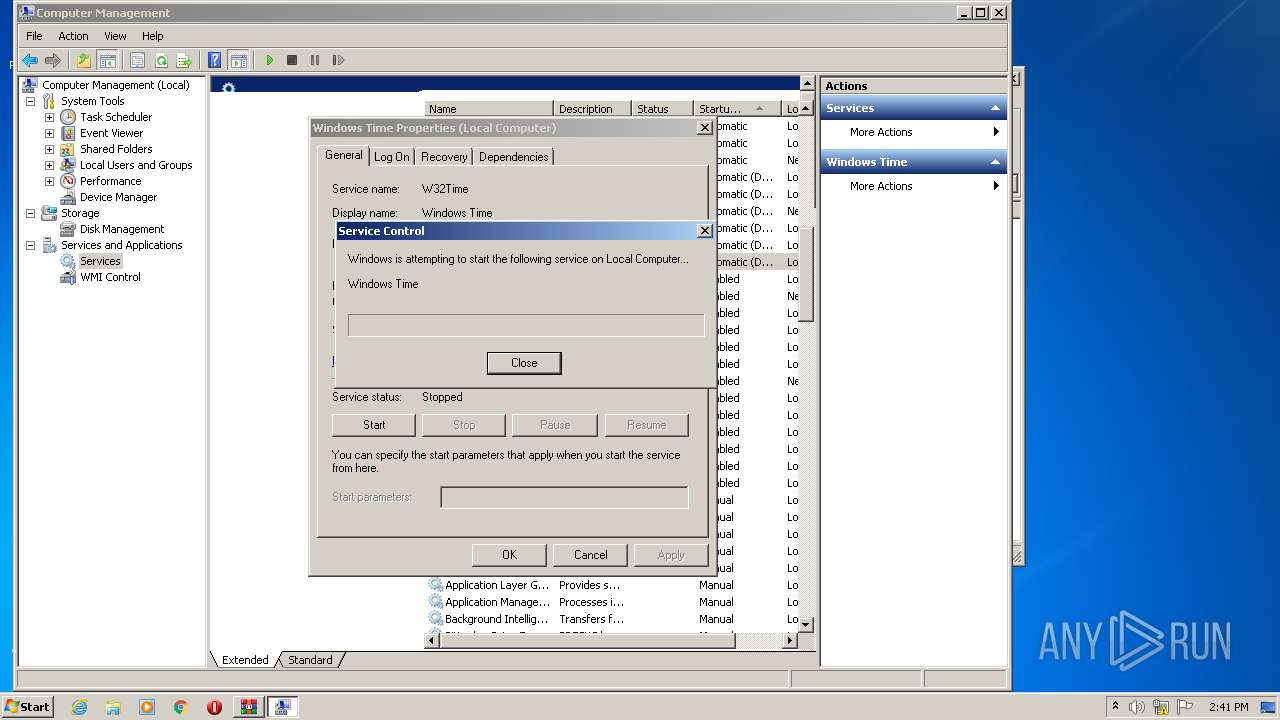Image resolution: width=1280 pixels, height=720 pixels.
Task: Open Opera browser from the taskbar
Action: (214, 707)
